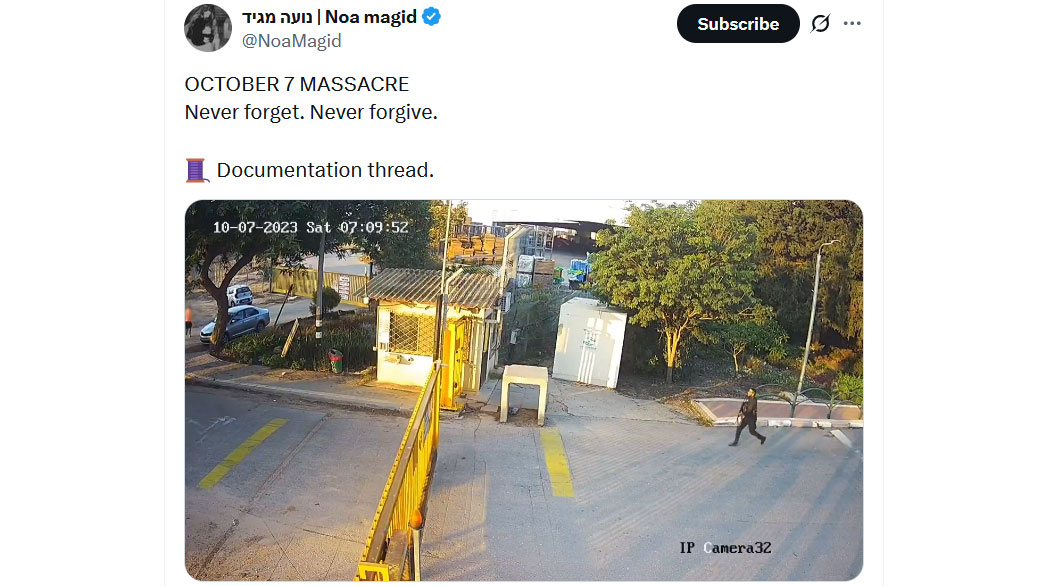This screenshot has width=1050, height=587.
Task: Click the guard booth with corrugated roof
Action: click(433, 328)
